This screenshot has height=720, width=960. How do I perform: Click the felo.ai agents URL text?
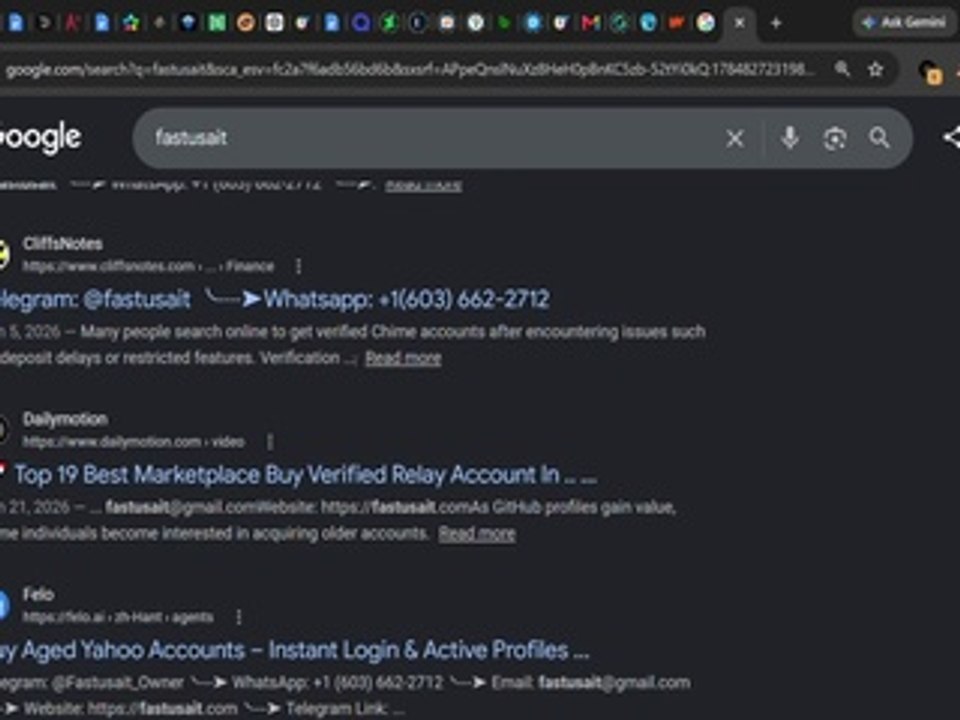tap(118, 617)
